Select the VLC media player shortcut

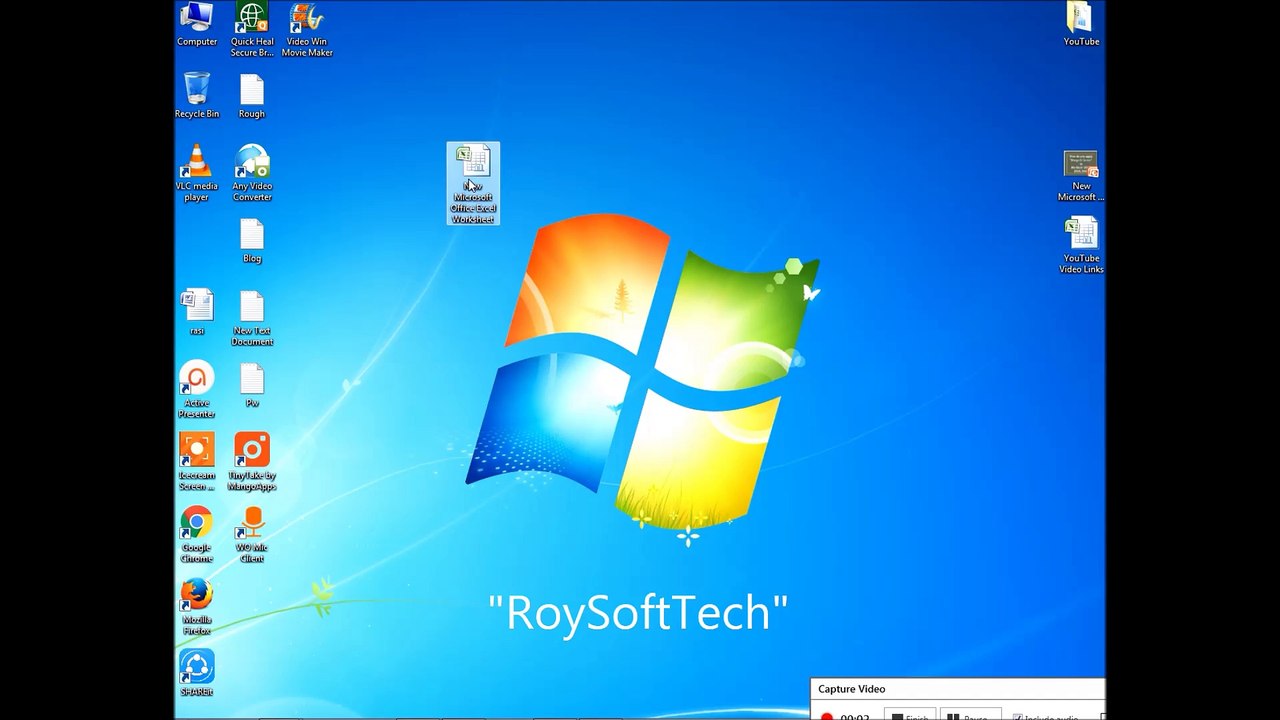click(x=197, y=173)
